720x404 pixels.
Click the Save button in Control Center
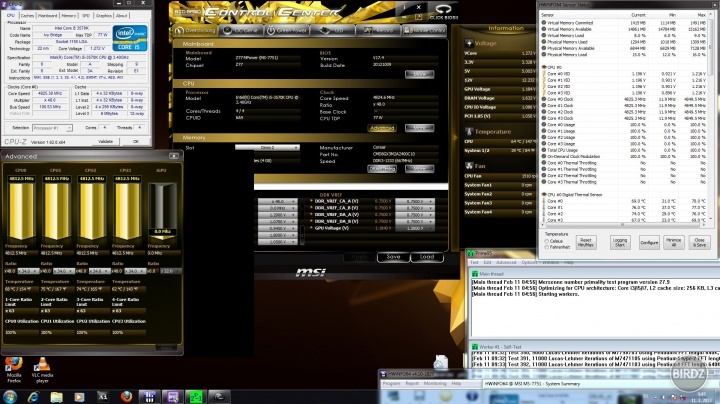point(393,257)
